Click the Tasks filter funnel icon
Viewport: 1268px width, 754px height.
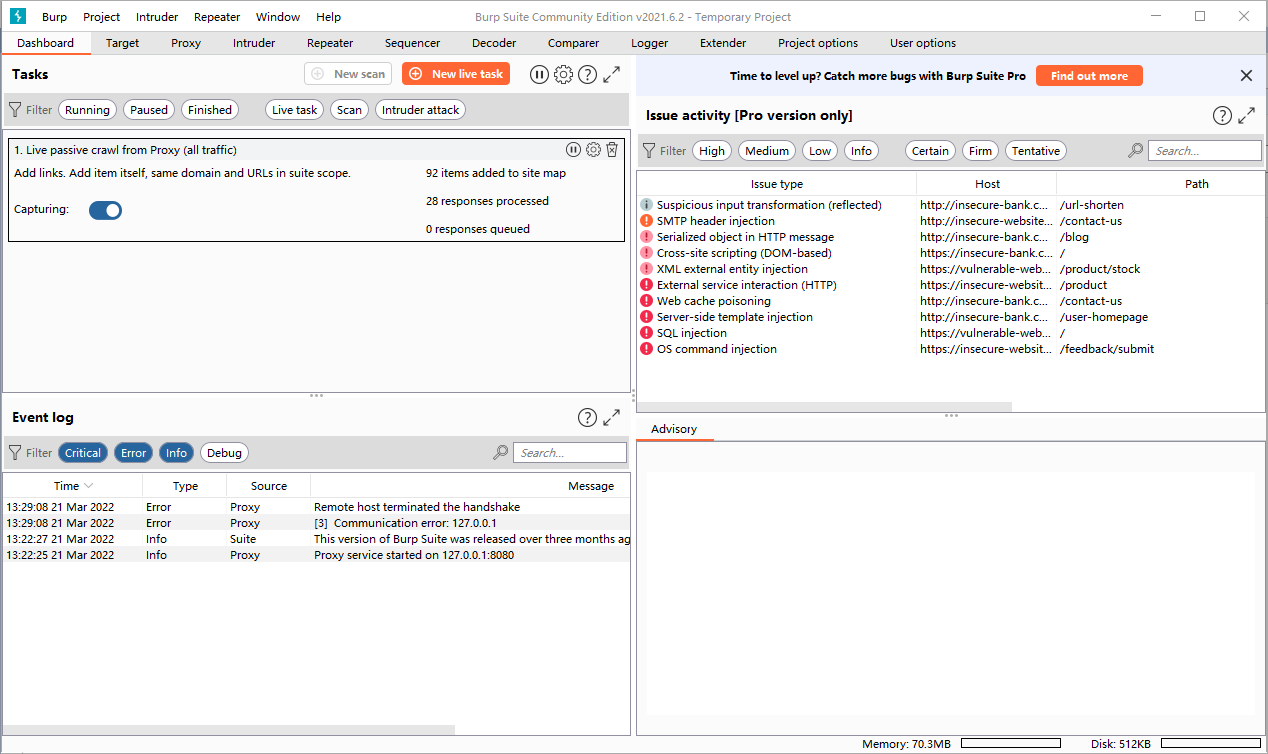pos(15,110)
